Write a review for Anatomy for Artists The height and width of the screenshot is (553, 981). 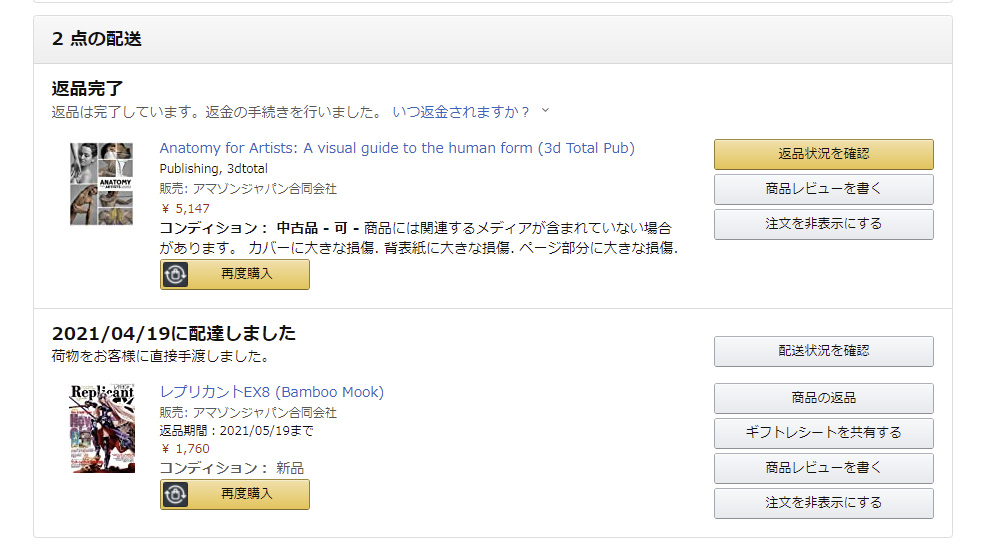823,189
